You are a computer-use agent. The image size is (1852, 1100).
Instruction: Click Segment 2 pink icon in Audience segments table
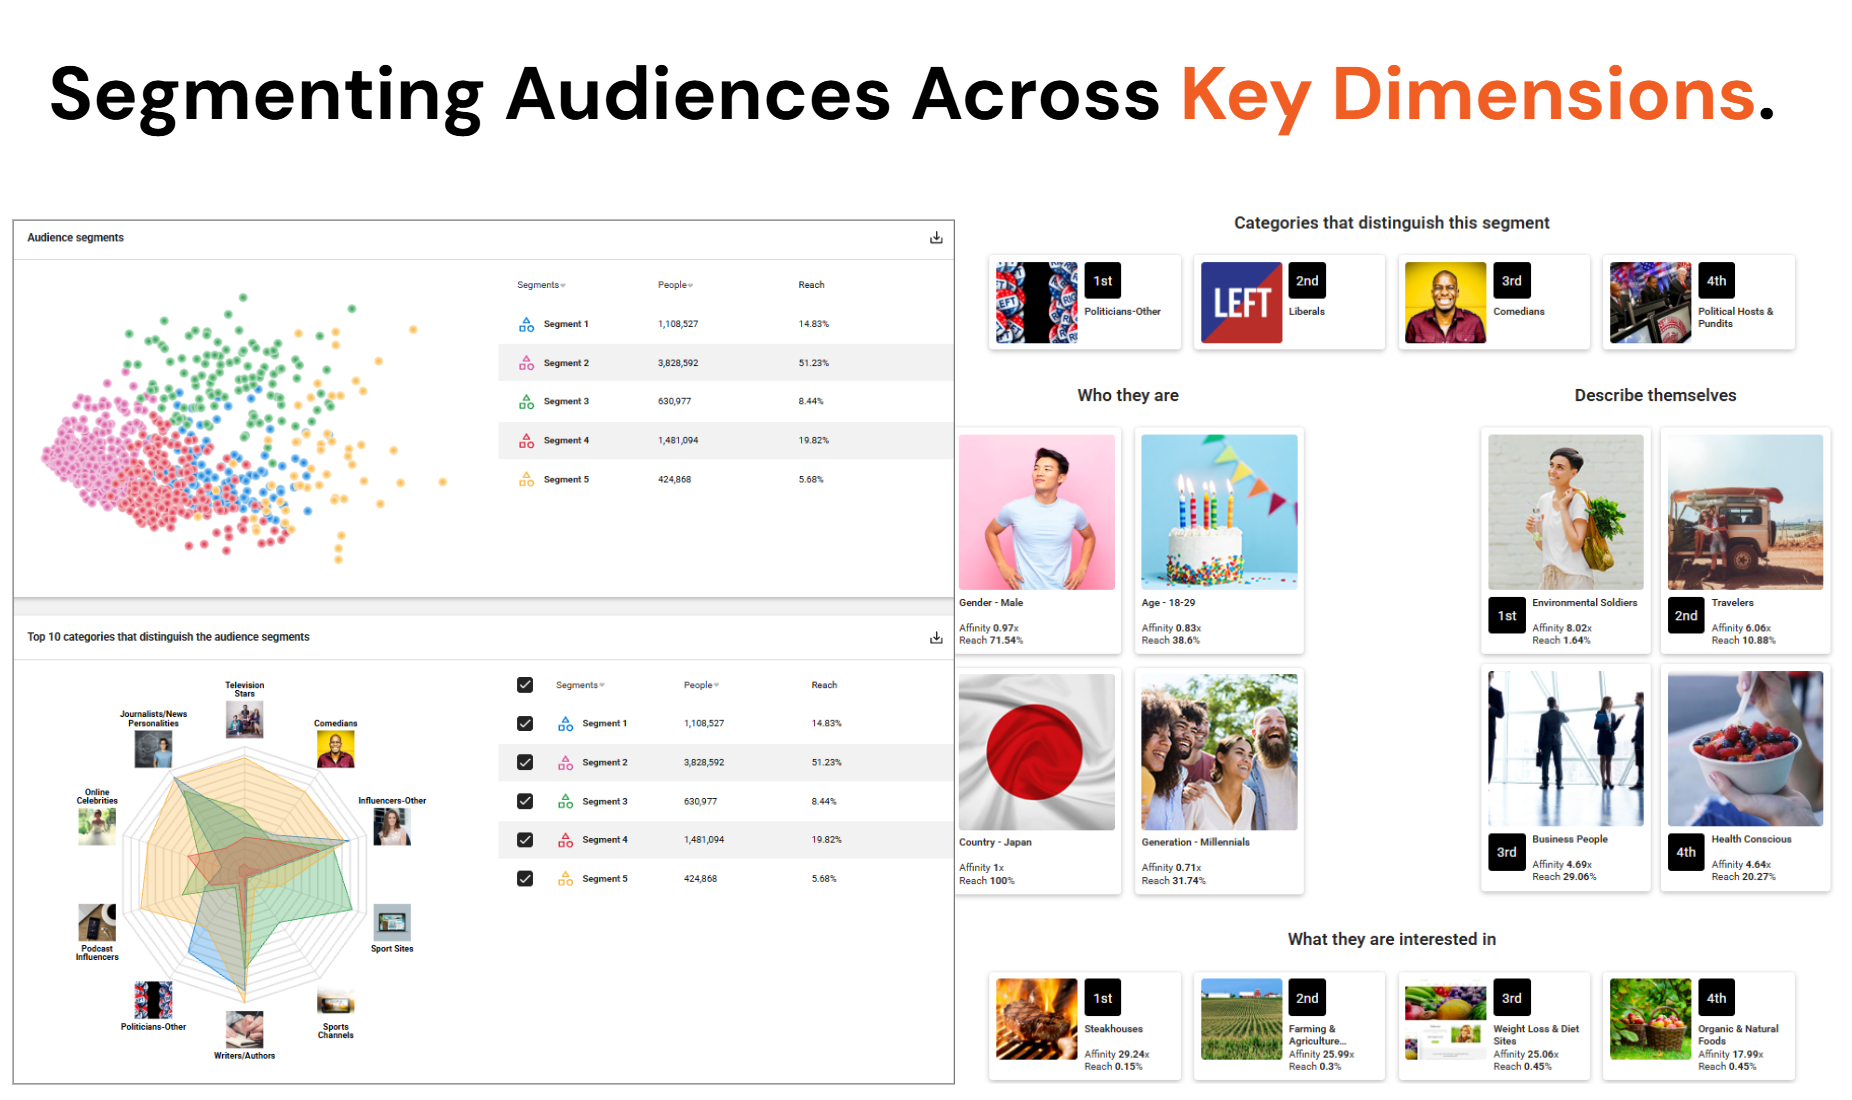pyautogui.click(x=526, y=363)
